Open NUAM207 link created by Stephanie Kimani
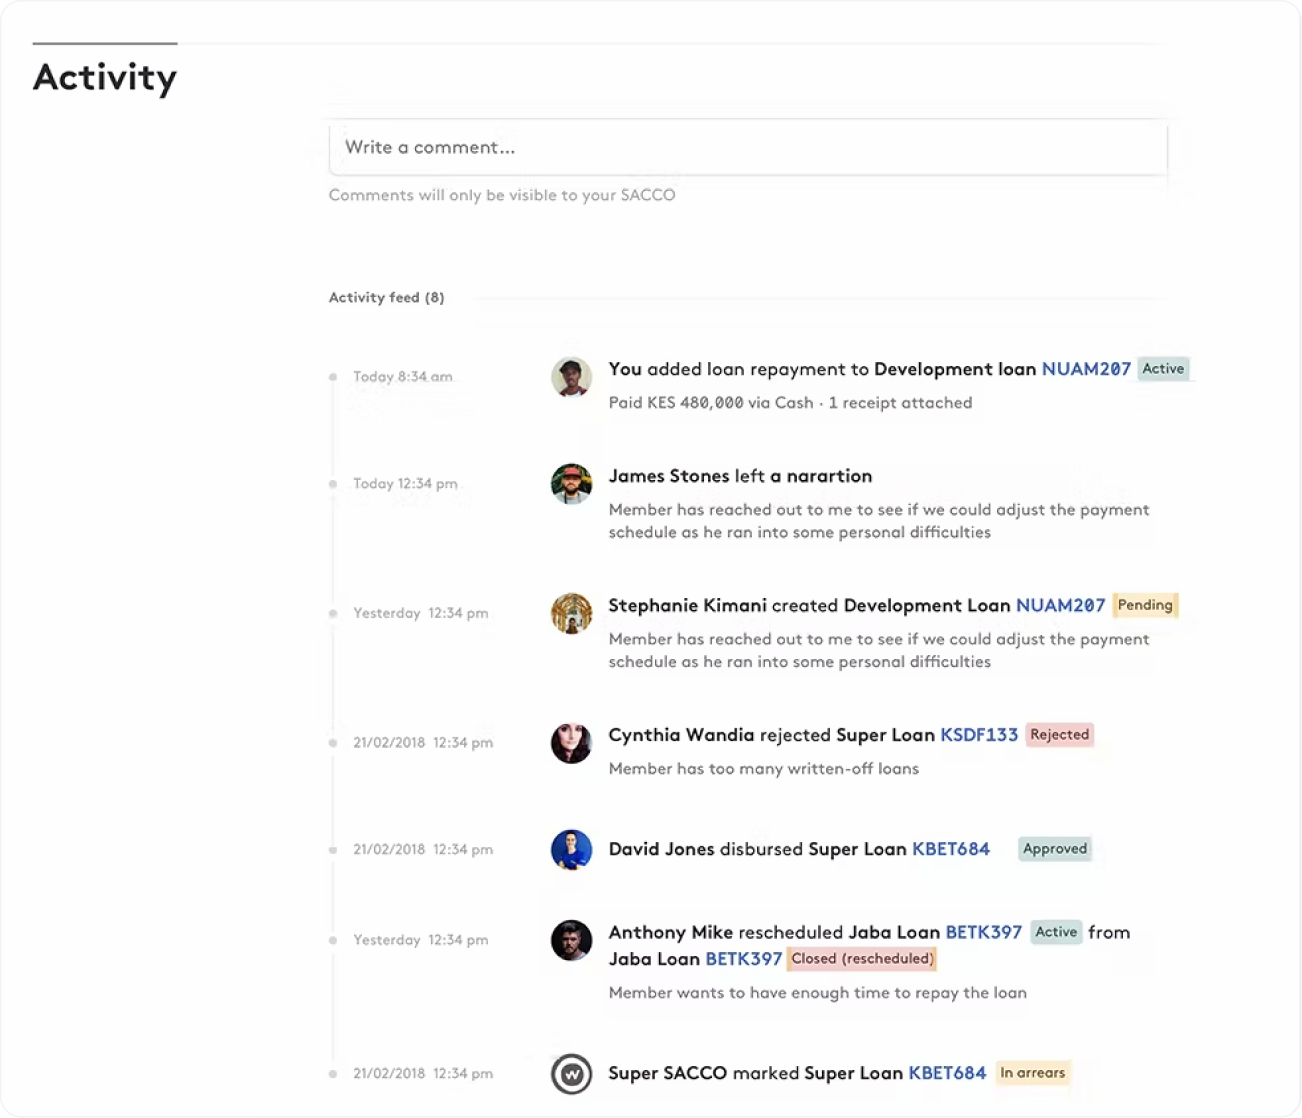Viewport: 1302px width, 1118px height. click(x=1060, y=605)
